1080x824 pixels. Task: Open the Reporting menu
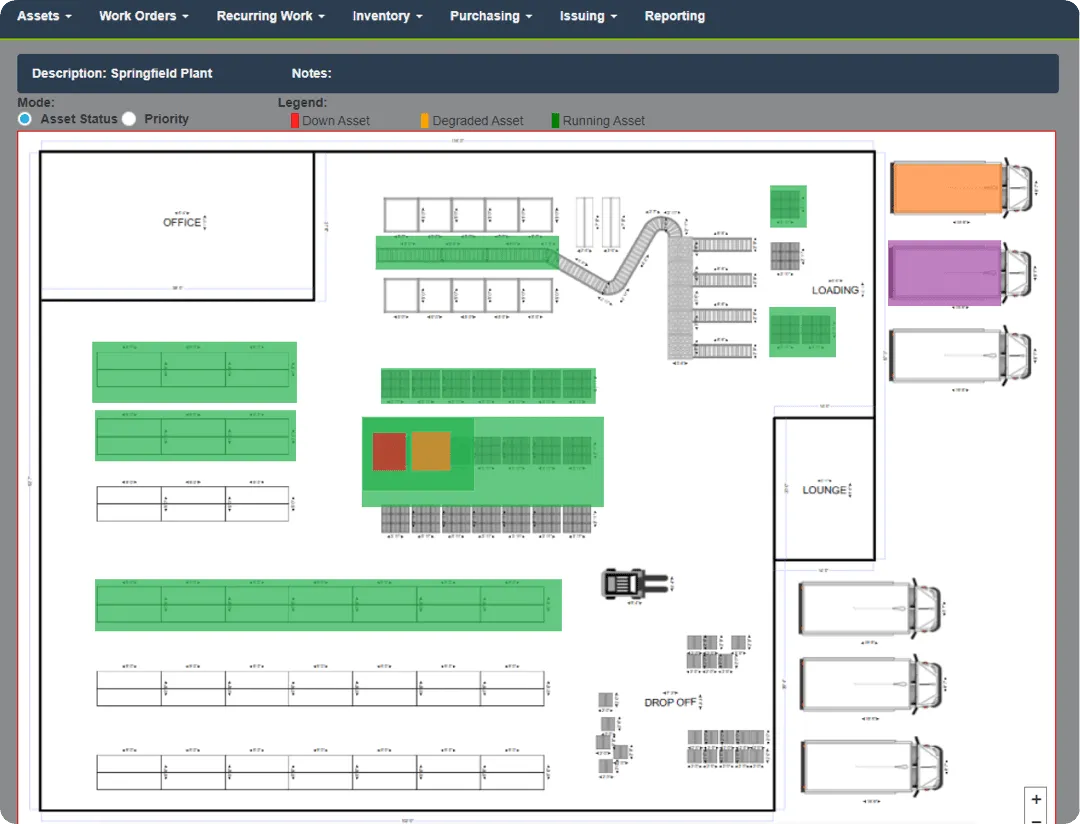click(x=674, y=16)
